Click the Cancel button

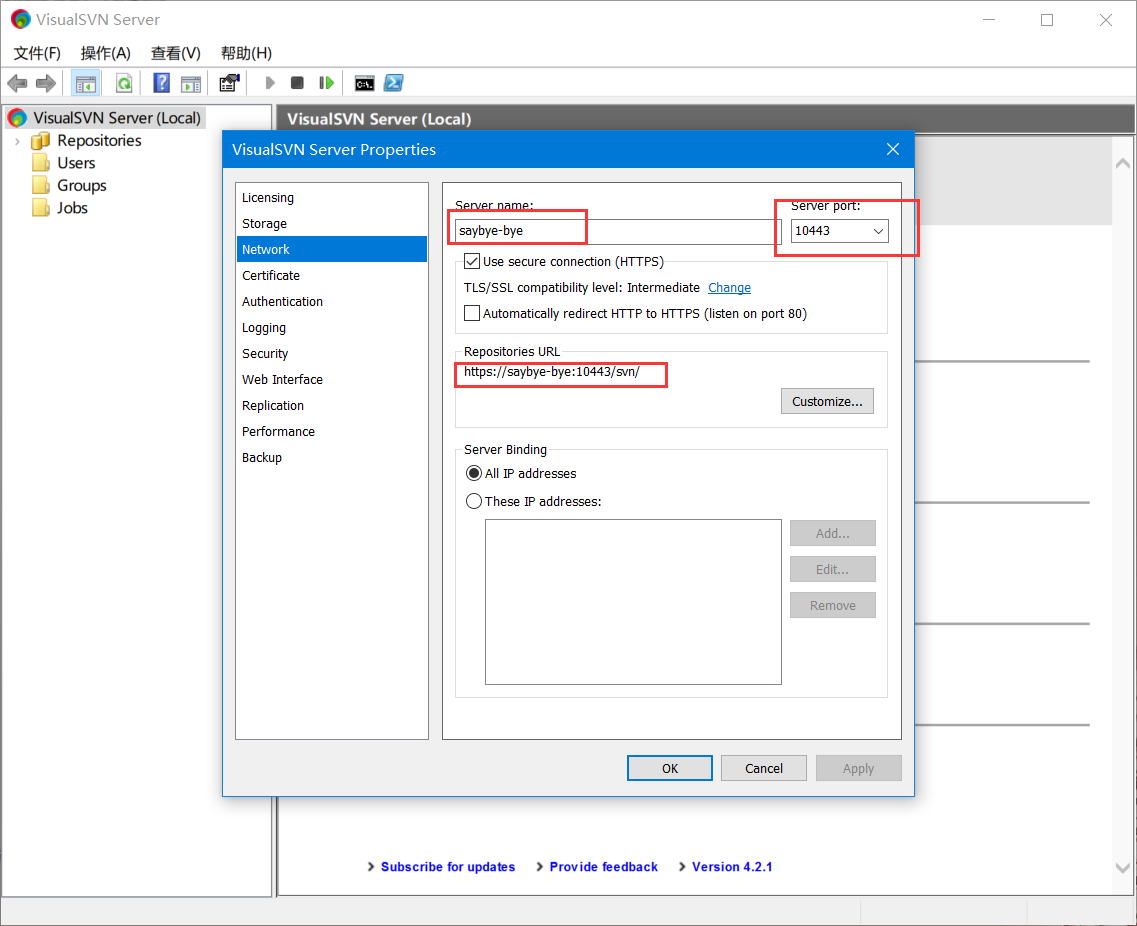[764, 769]
